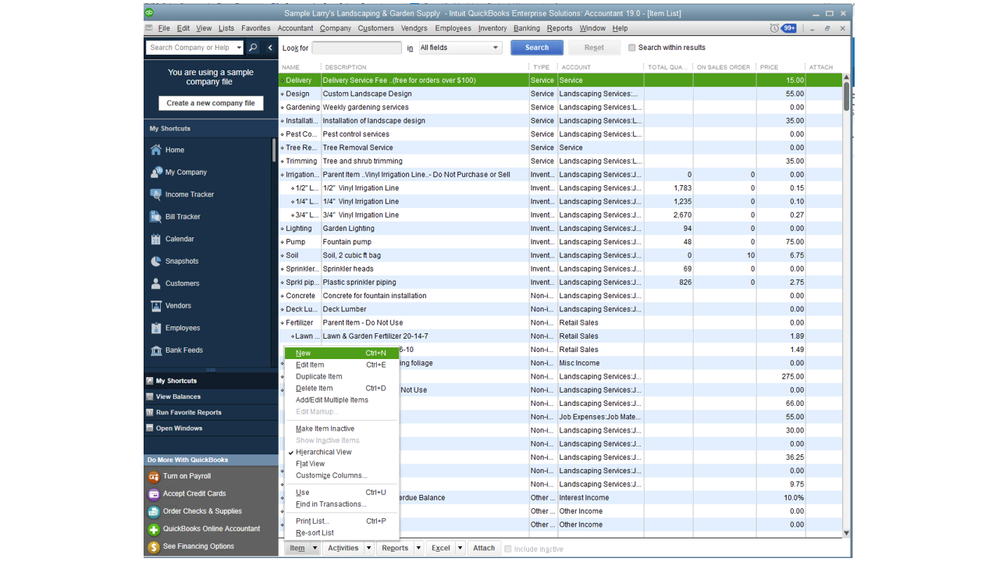Open the Banking menu
Image resolution: width=999 pixels, height=562 pixels.
[x=526, y=28]
